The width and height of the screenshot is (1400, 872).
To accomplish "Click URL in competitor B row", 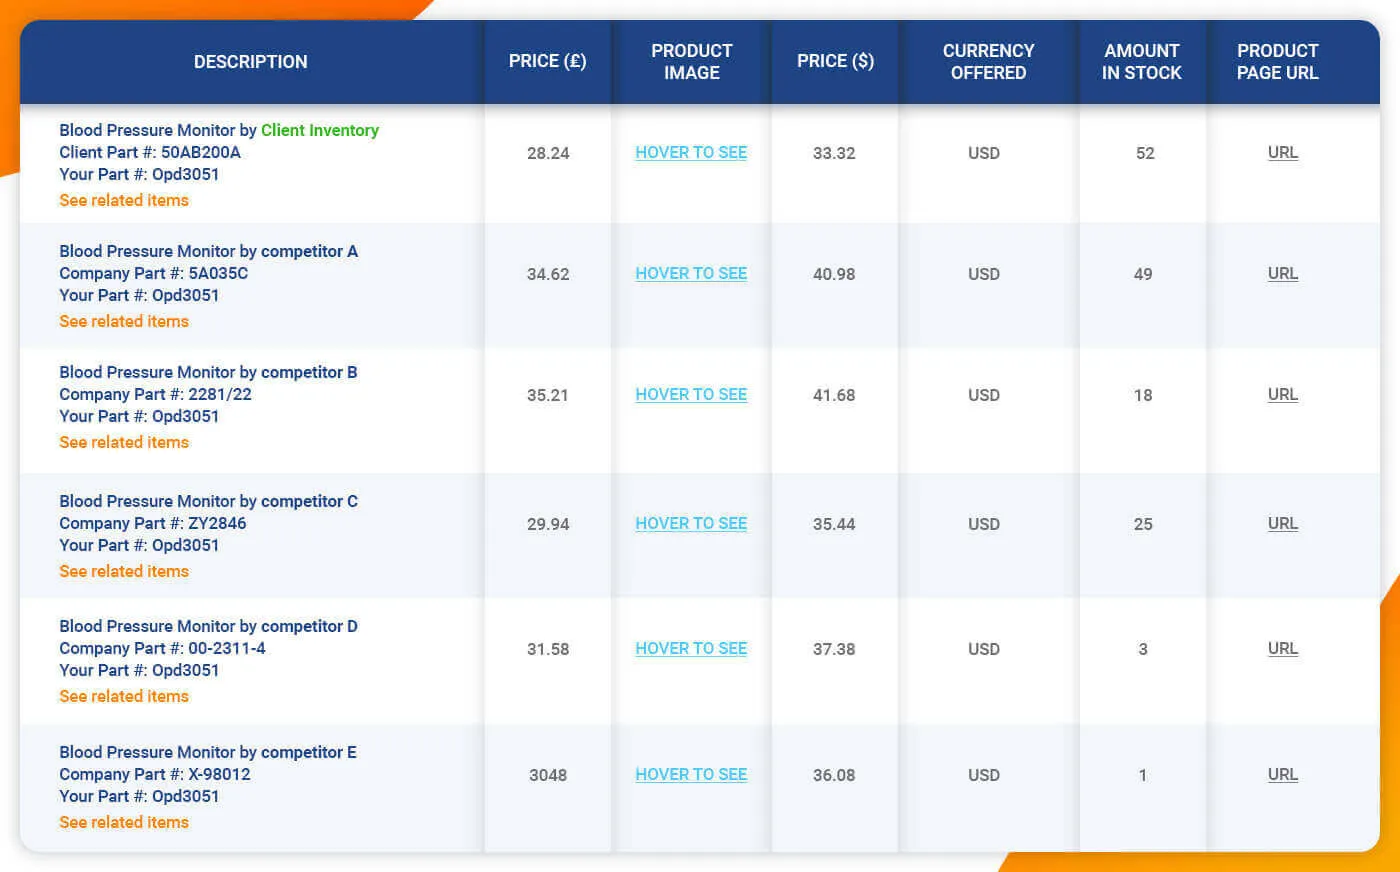I will pyautogui.click(x=1283, y=394).
